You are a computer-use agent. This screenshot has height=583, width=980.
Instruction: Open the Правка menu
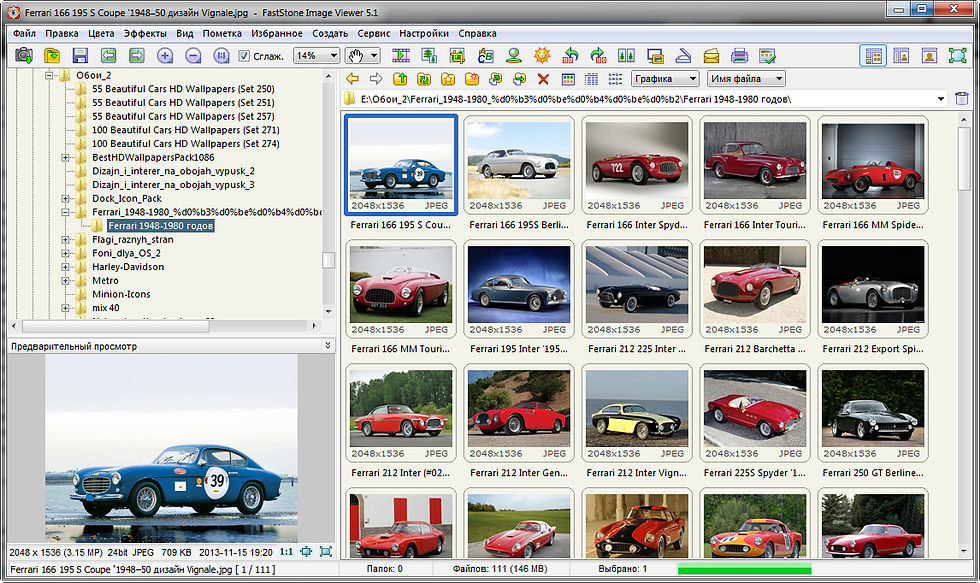pyautogui.click(x=62, y=33)
